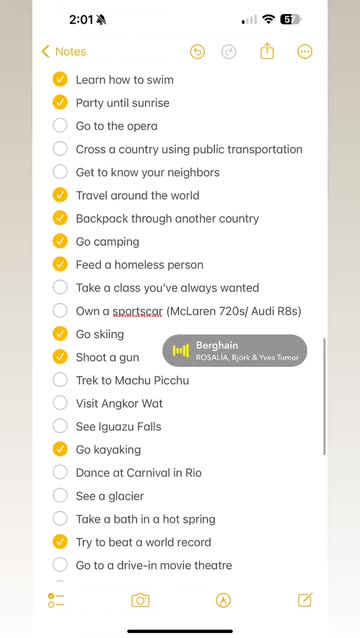Tap the misspelled word sportscar
Viewport: 360px width, 638px height.
(137, 312)
